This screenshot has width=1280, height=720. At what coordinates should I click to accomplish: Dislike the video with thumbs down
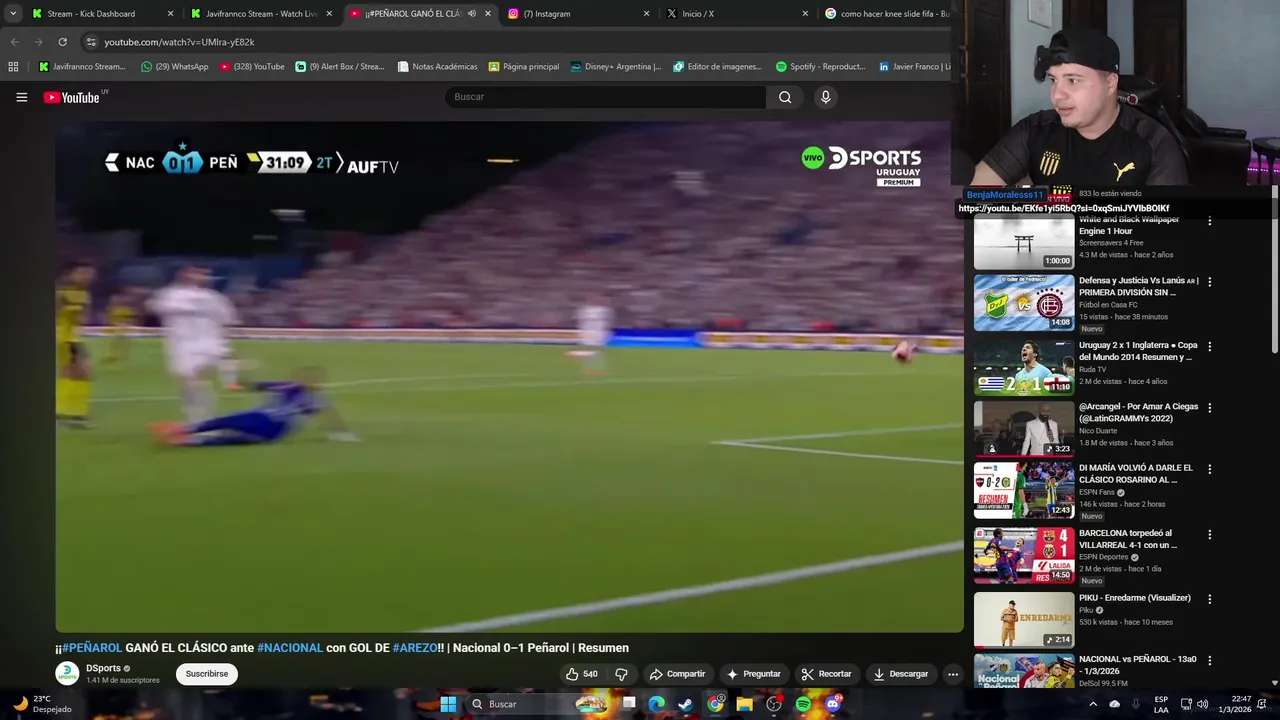tap(621, 674)
